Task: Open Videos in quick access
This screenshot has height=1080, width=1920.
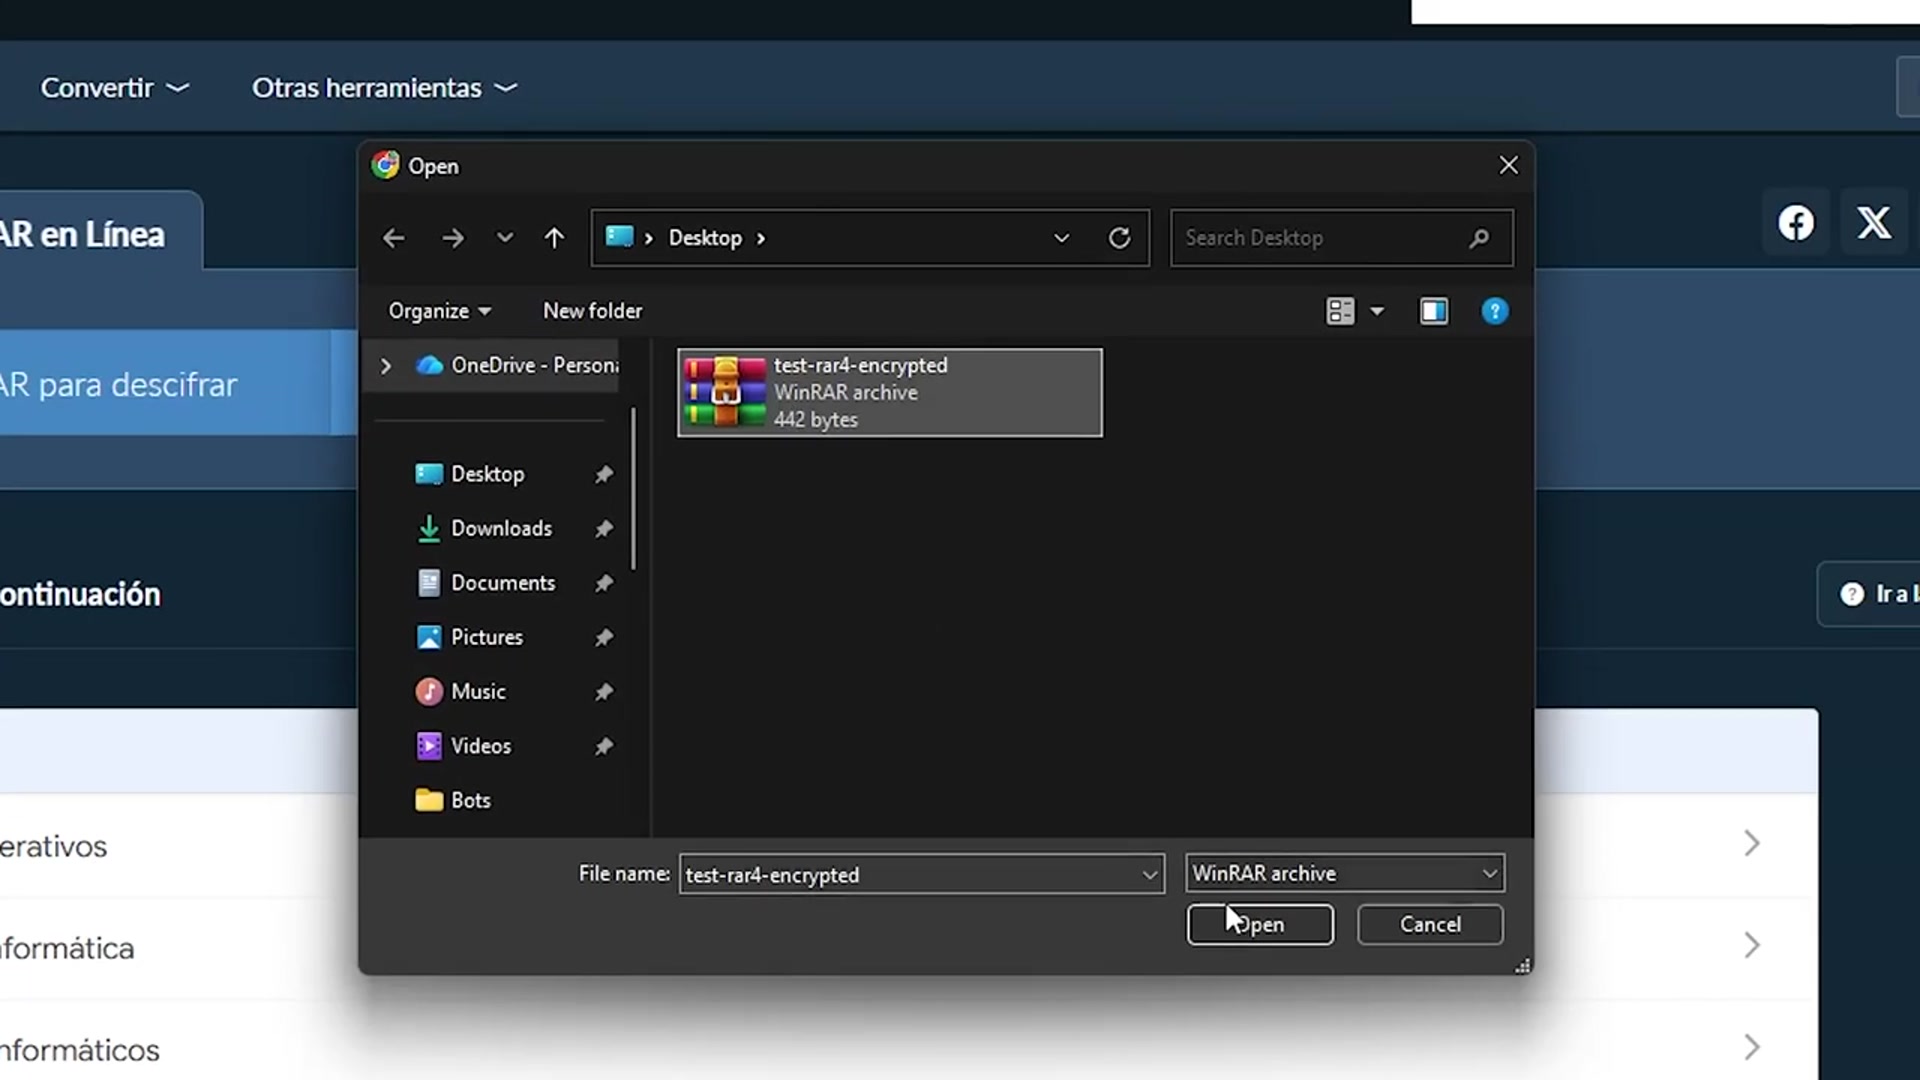Action: pyautogui.click(x=463, y=746)
